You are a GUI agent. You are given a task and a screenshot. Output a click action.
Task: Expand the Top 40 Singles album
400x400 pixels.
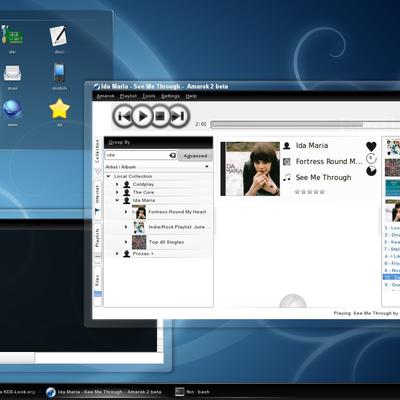point(126,242)
